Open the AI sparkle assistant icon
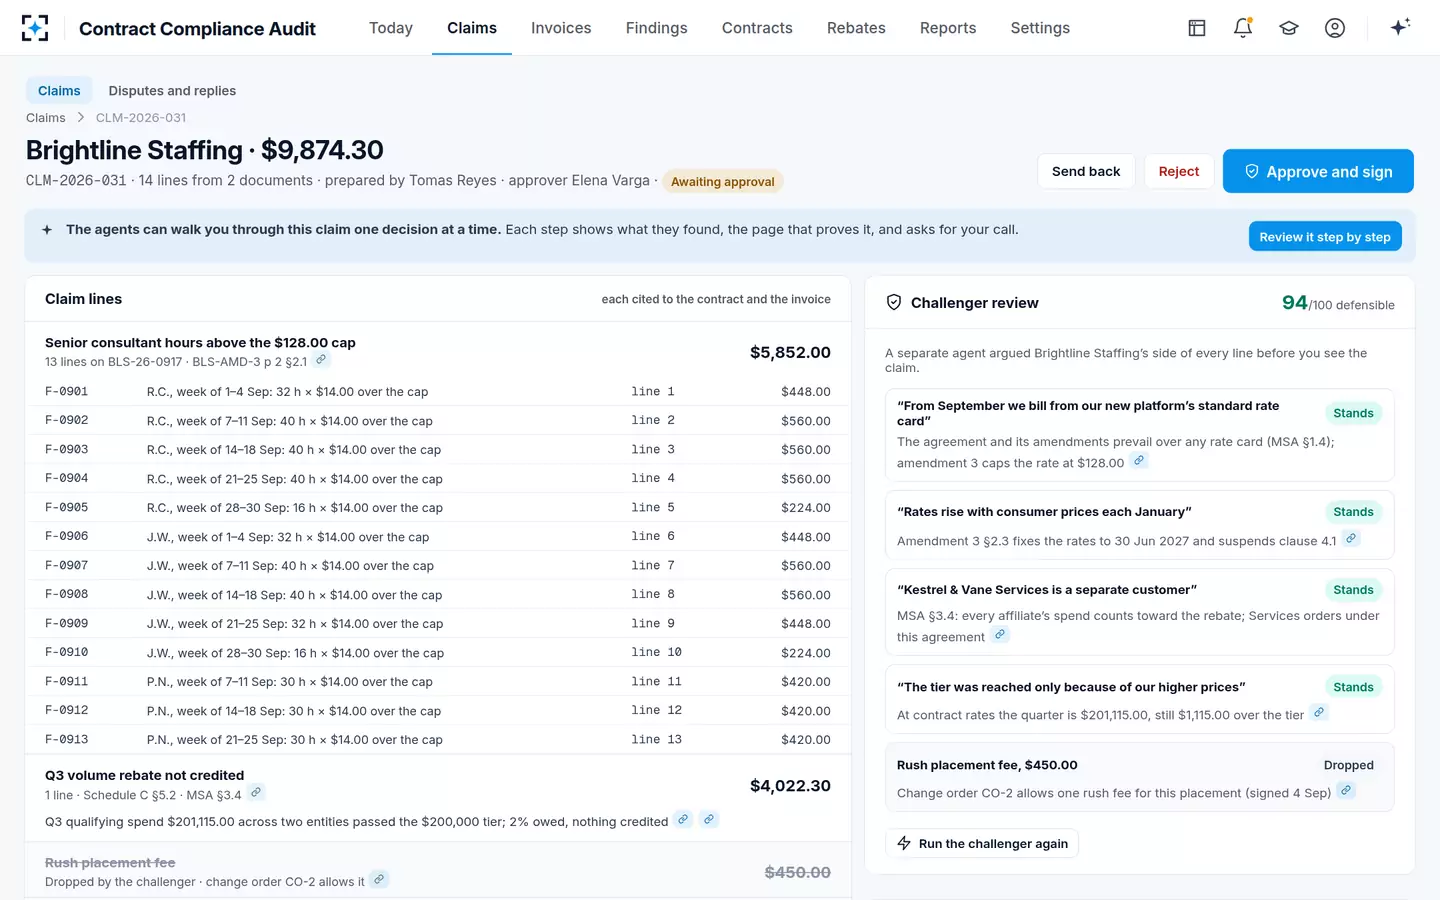 tap(1400, 27)
